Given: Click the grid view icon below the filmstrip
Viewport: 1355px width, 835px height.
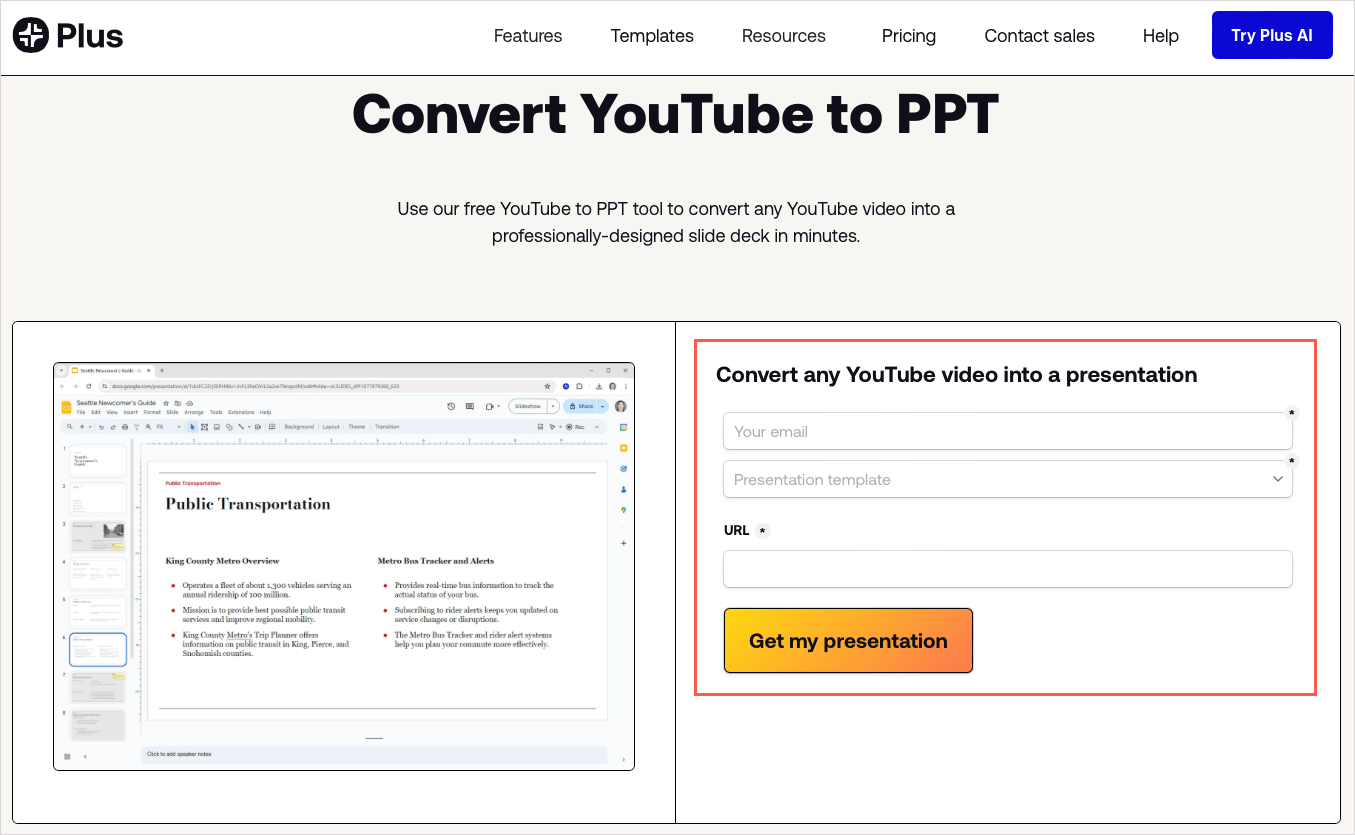Looking at the screenshot, I should click(x=67, y=757).
